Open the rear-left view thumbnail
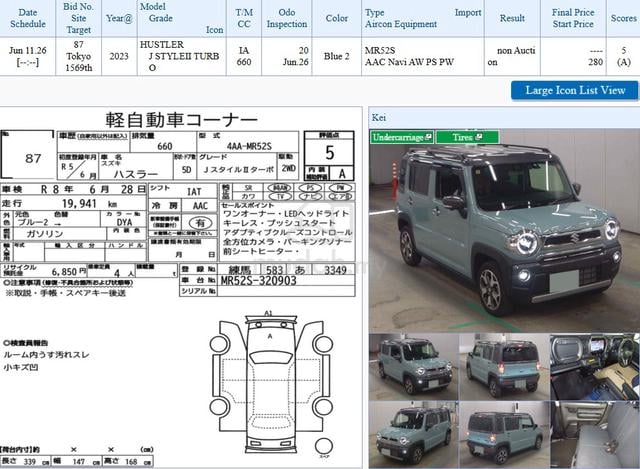 click(x=504, y=367)
